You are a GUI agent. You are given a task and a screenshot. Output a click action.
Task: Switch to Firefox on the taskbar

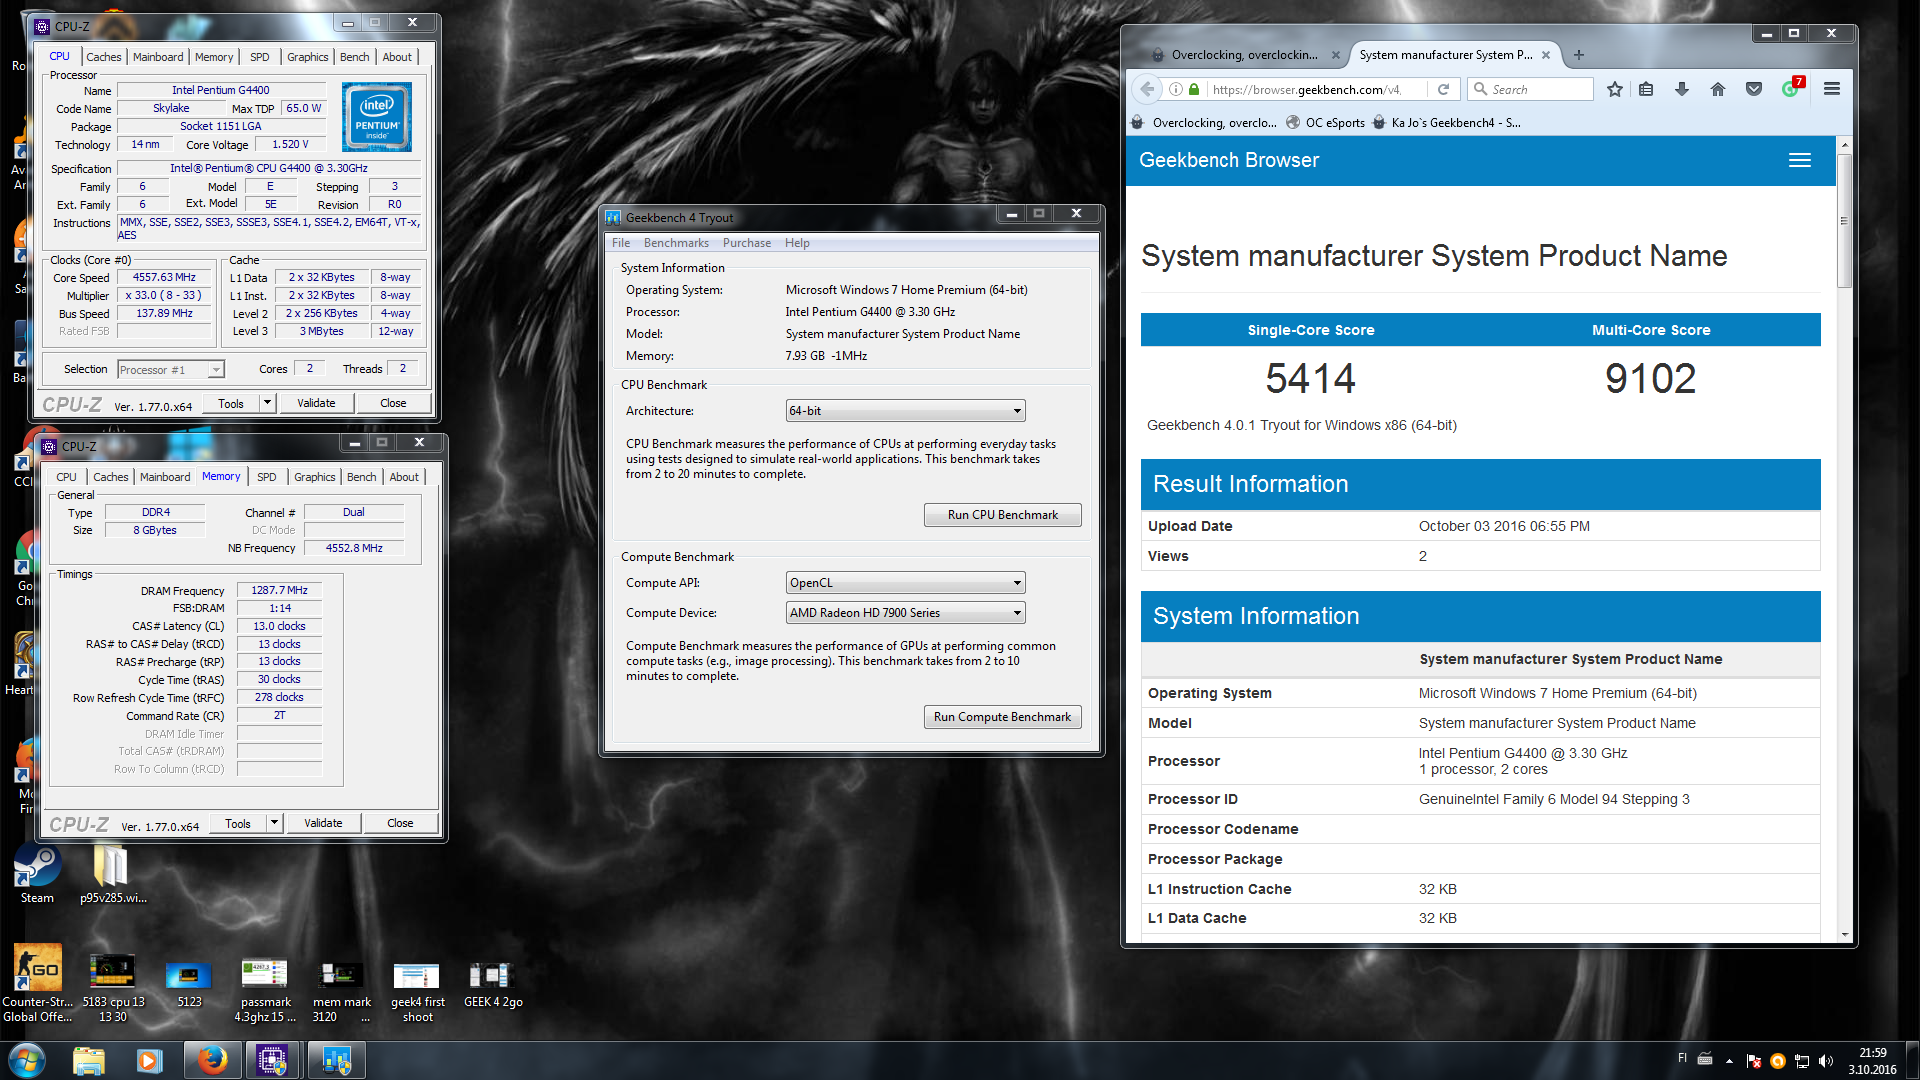(211, 1060)
